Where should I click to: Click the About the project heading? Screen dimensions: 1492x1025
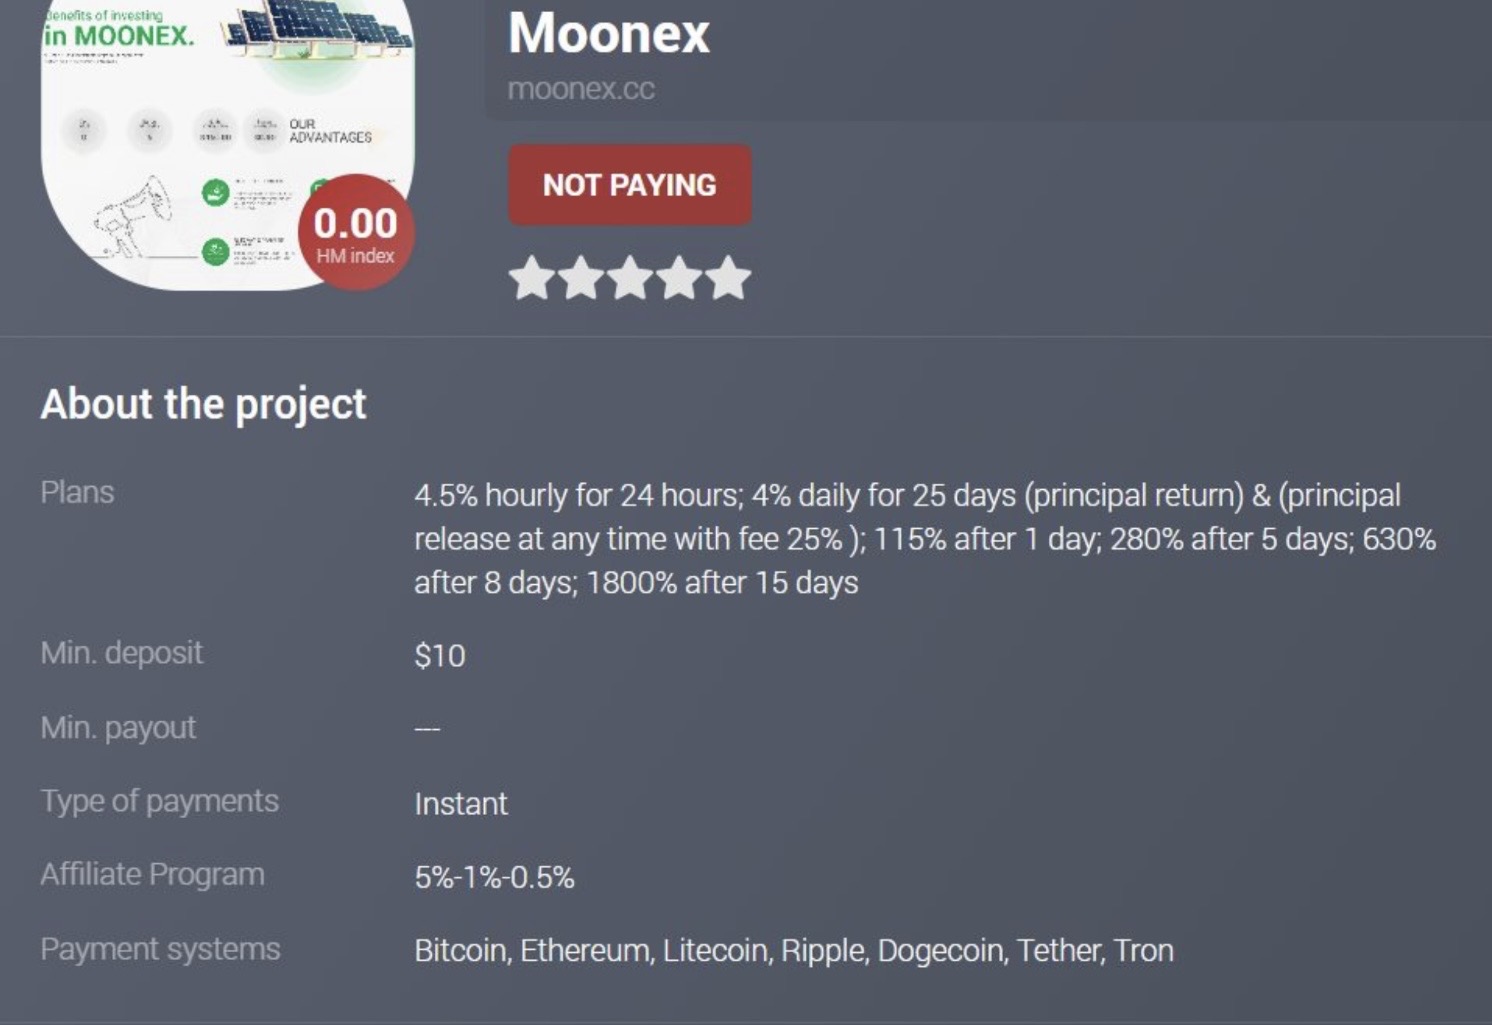[203, 404]
